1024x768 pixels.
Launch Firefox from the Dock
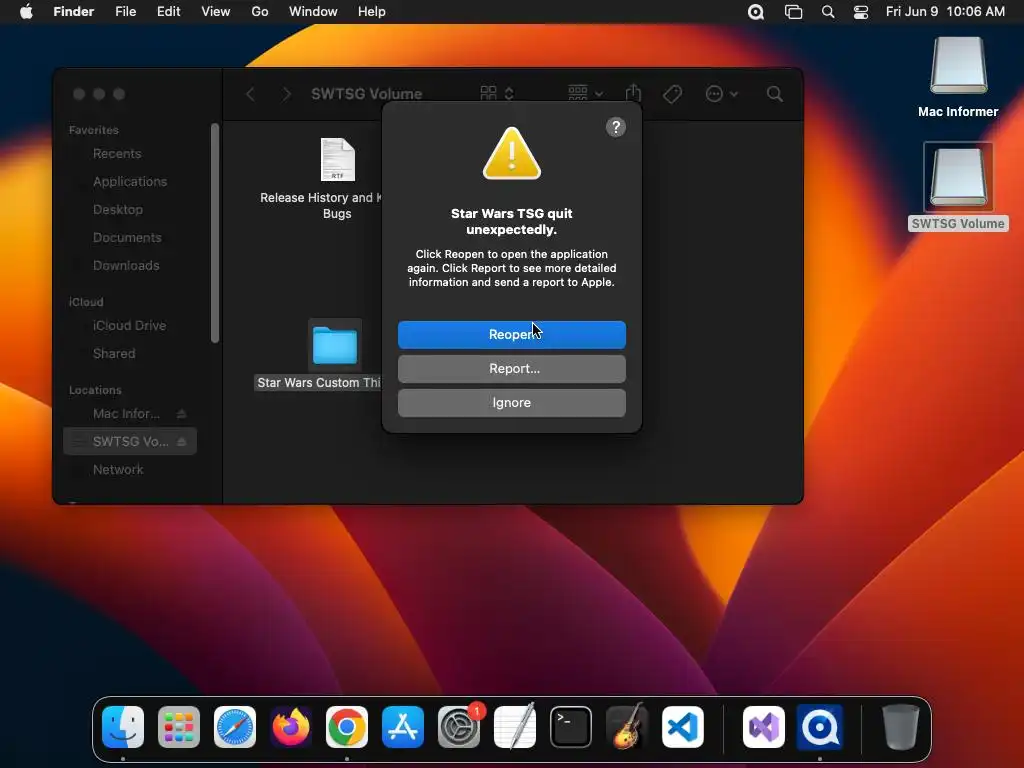291,727
